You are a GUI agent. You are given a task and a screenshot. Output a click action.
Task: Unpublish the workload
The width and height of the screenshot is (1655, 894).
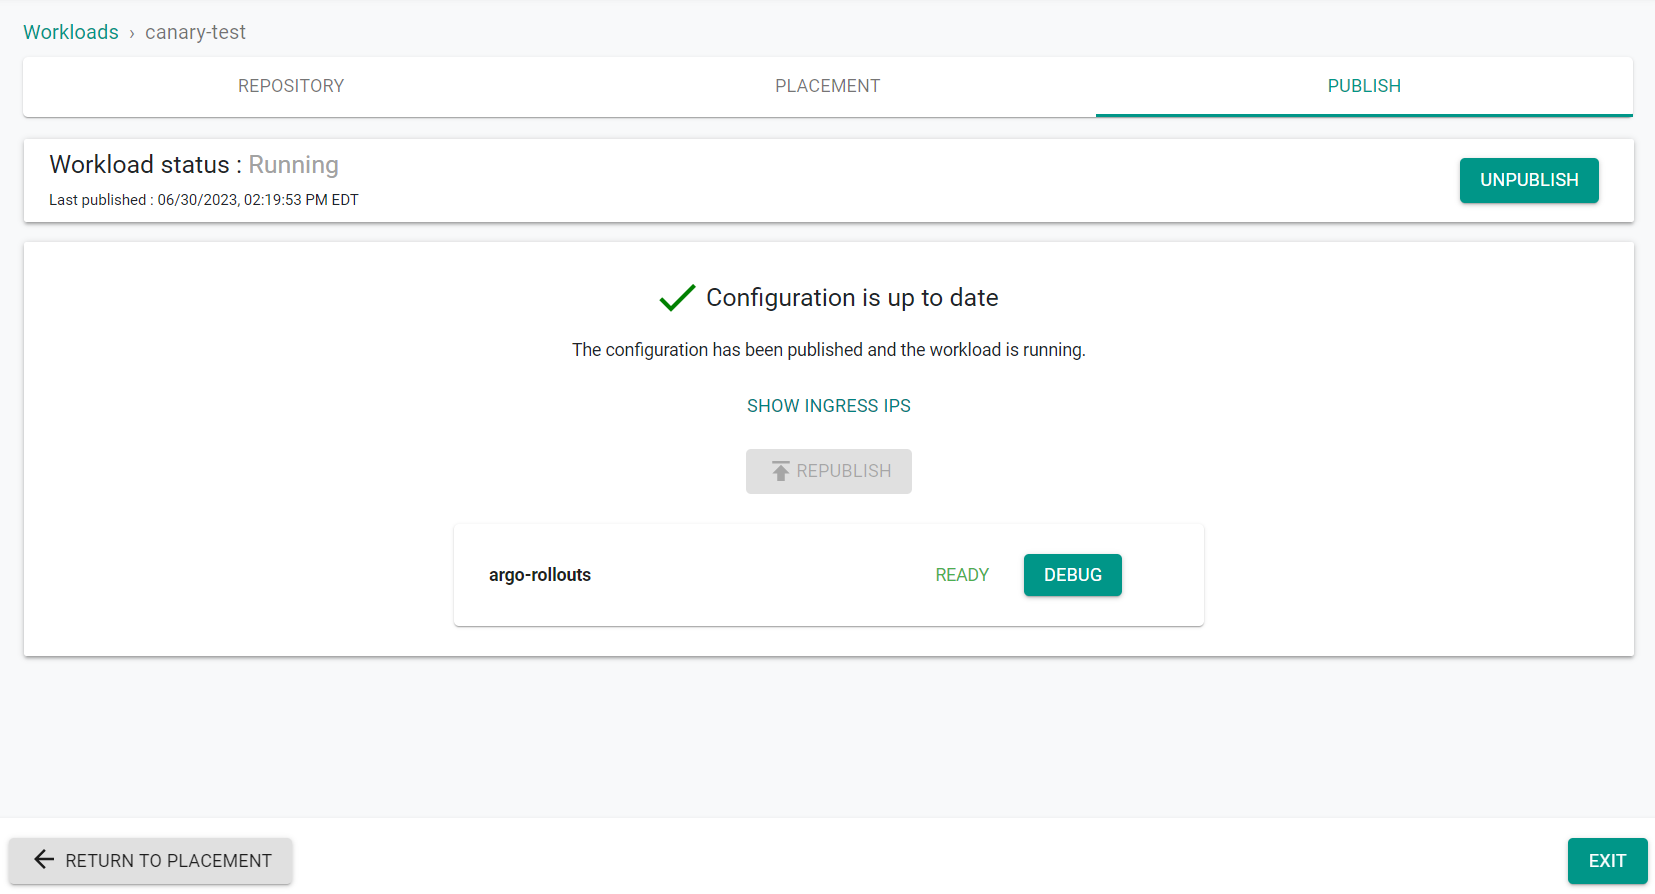click(x=1528, y=180)
